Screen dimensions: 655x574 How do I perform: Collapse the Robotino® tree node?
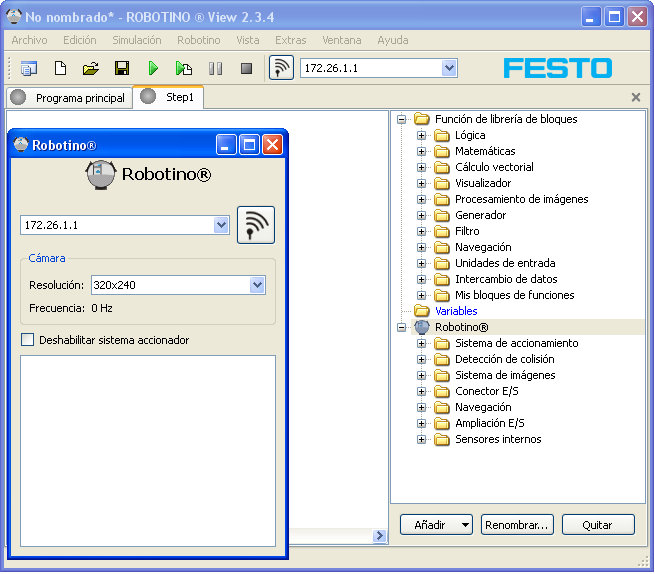401,327
